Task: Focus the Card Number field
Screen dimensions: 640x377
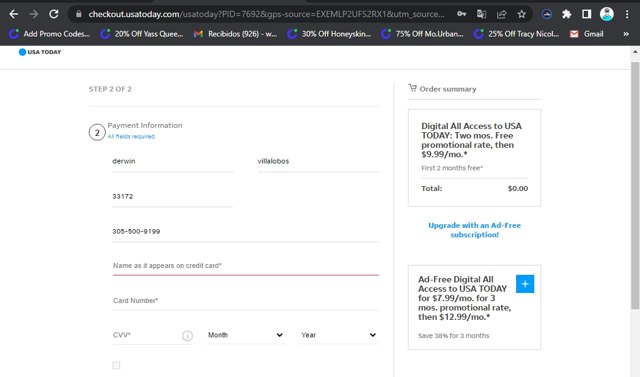Action: coord(245,301)
